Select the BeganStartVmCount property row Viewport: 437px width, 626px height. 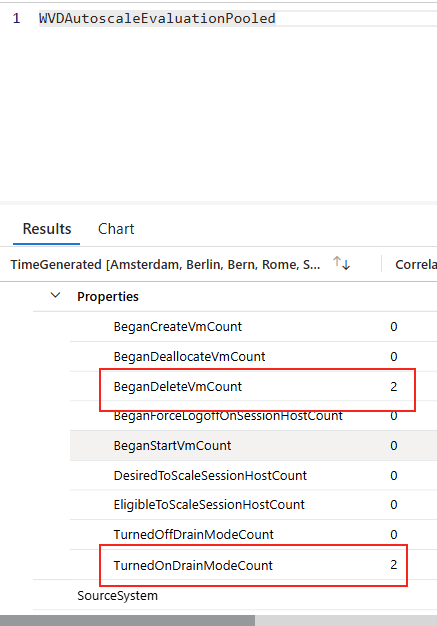[253, 446]
